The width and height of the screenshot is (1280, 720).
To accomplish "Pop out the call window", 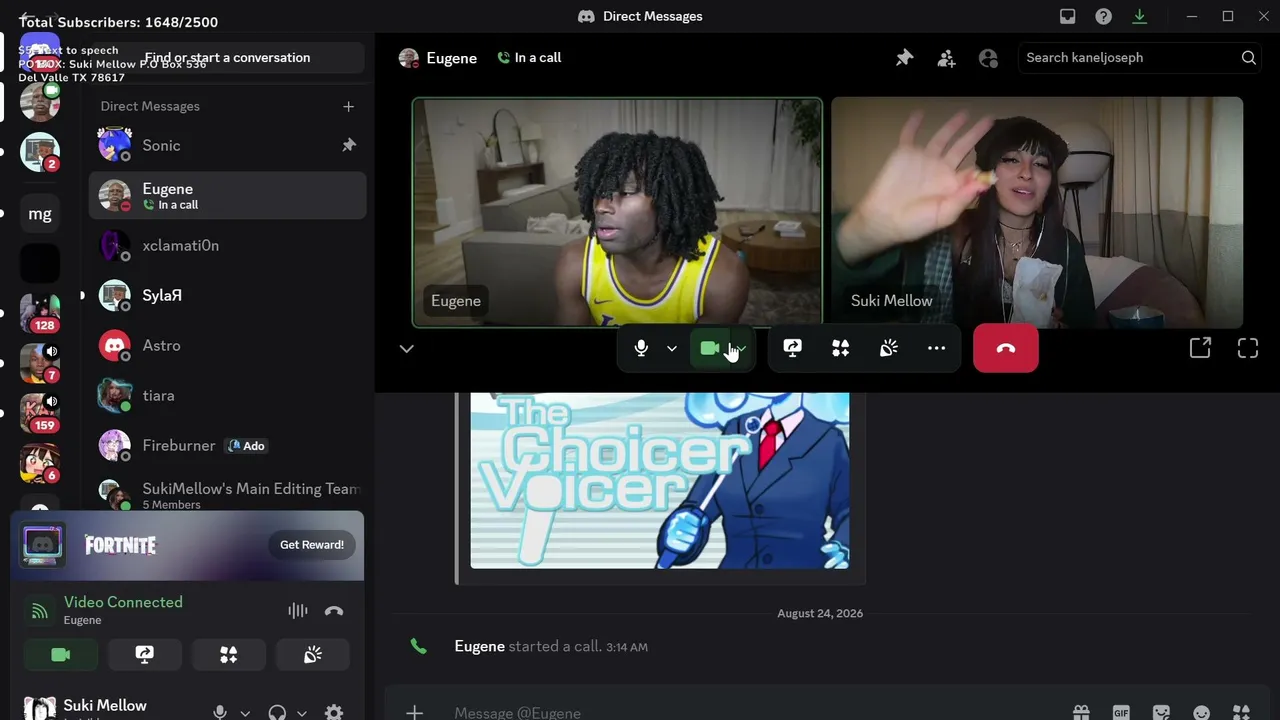I will pos(1200,348).
